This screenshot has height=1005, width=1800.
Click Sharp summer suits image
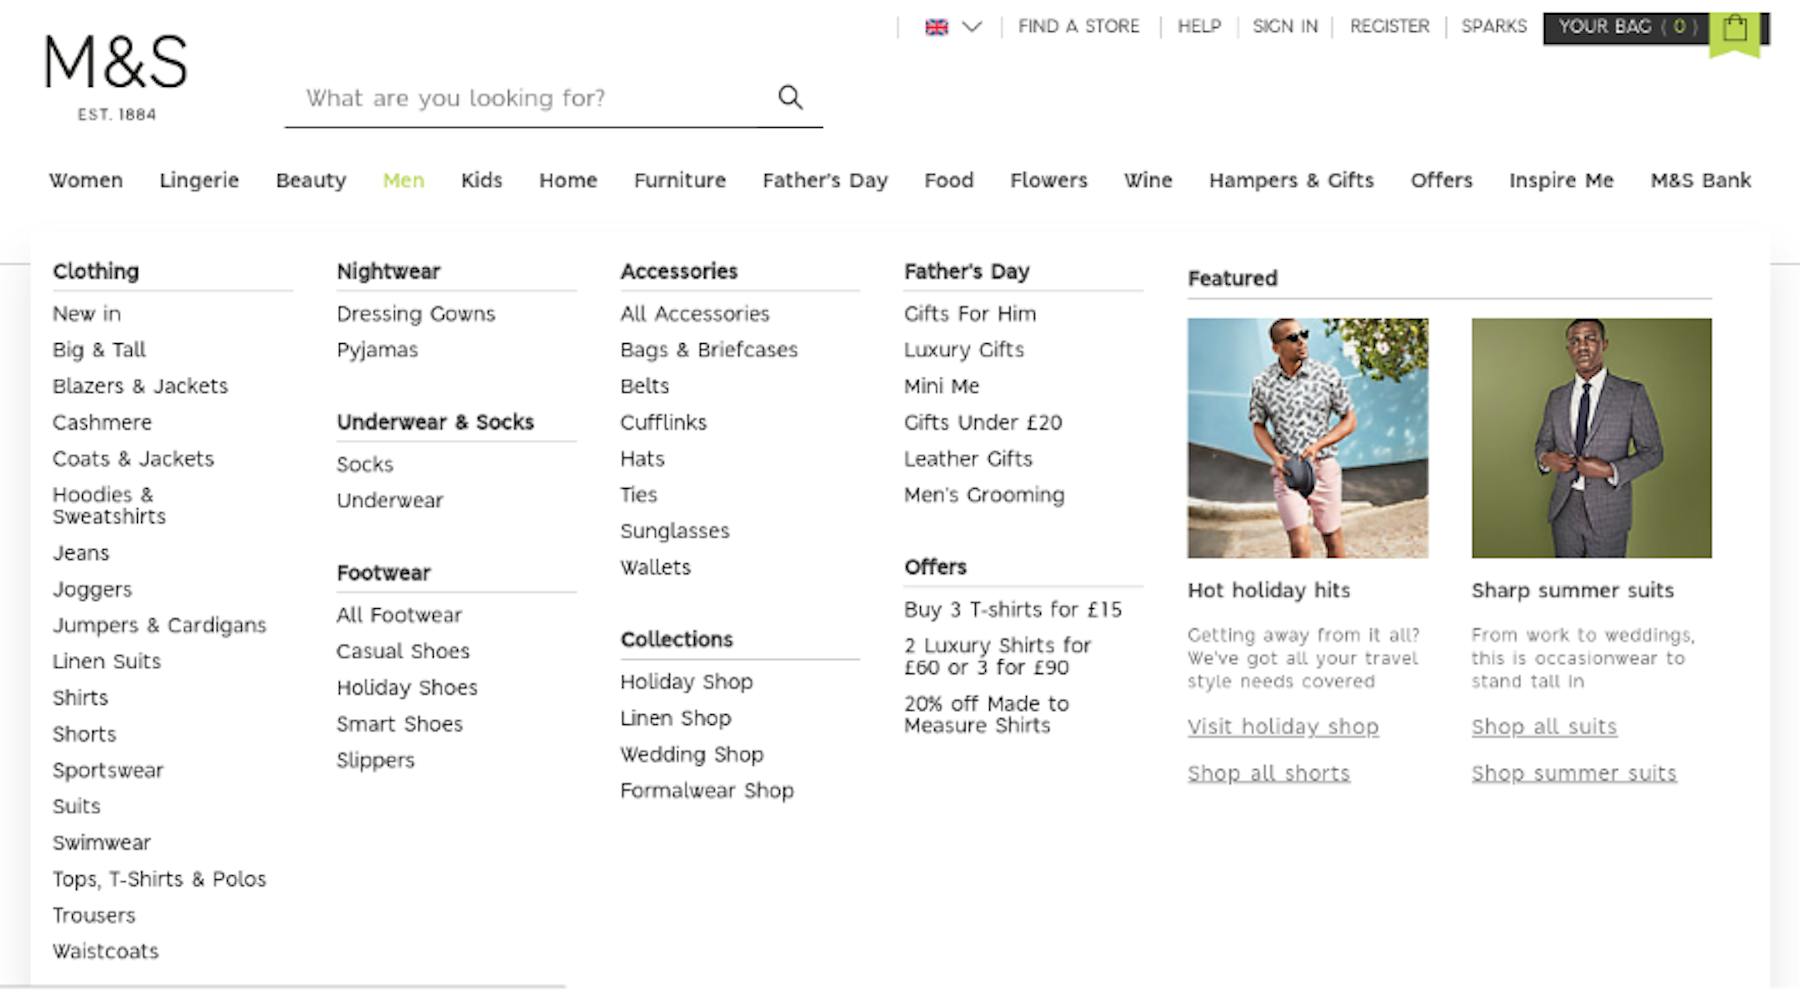click(x=1591, y=438)
